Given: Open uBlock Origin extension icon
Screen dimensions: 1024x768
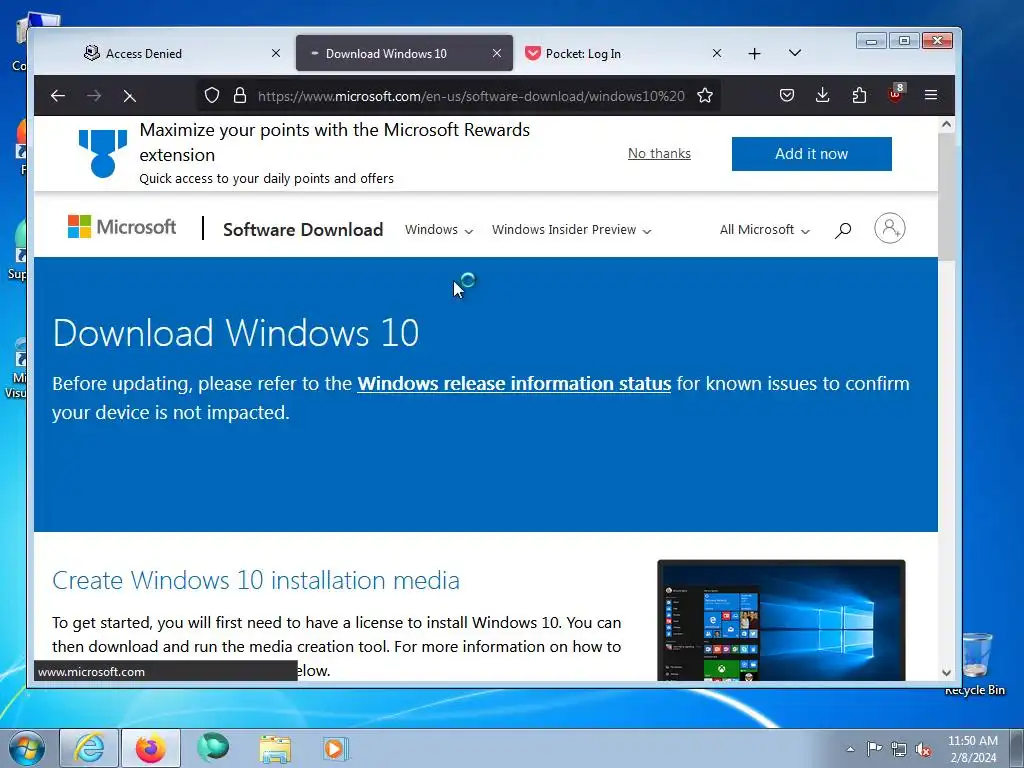Looking at the screenshot, I should [x=895, y=94].
